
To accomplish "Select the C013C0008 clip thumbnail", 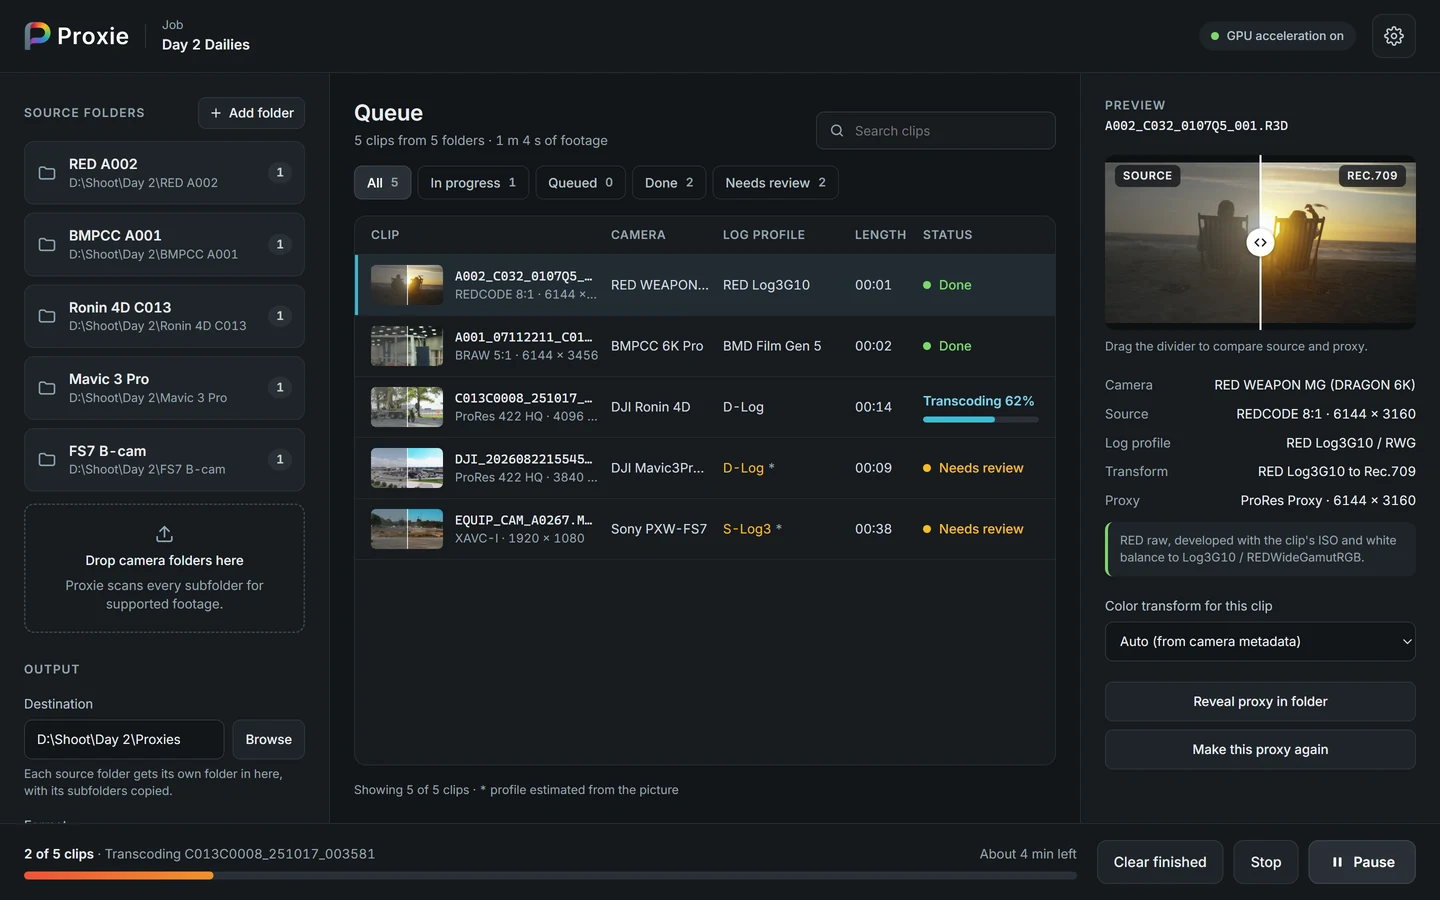I will [x=407, y=407].
